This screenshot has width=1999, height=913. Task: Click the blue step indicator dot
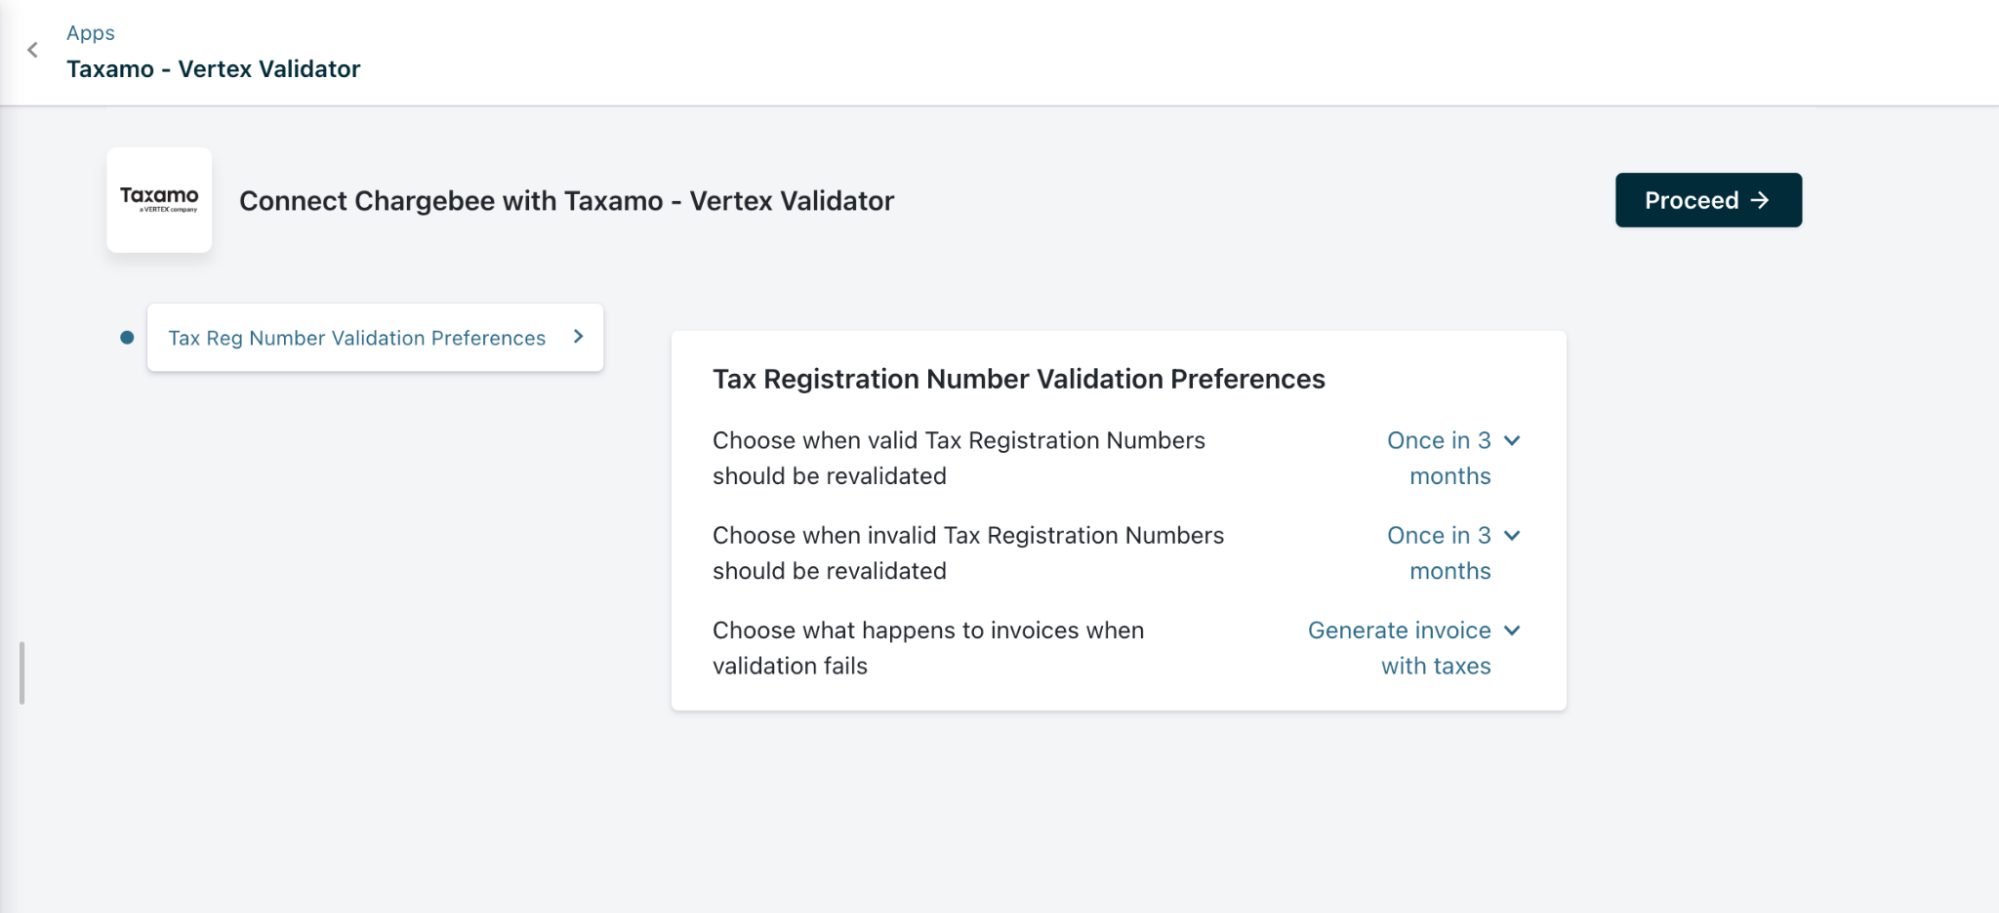coord(127,338)
